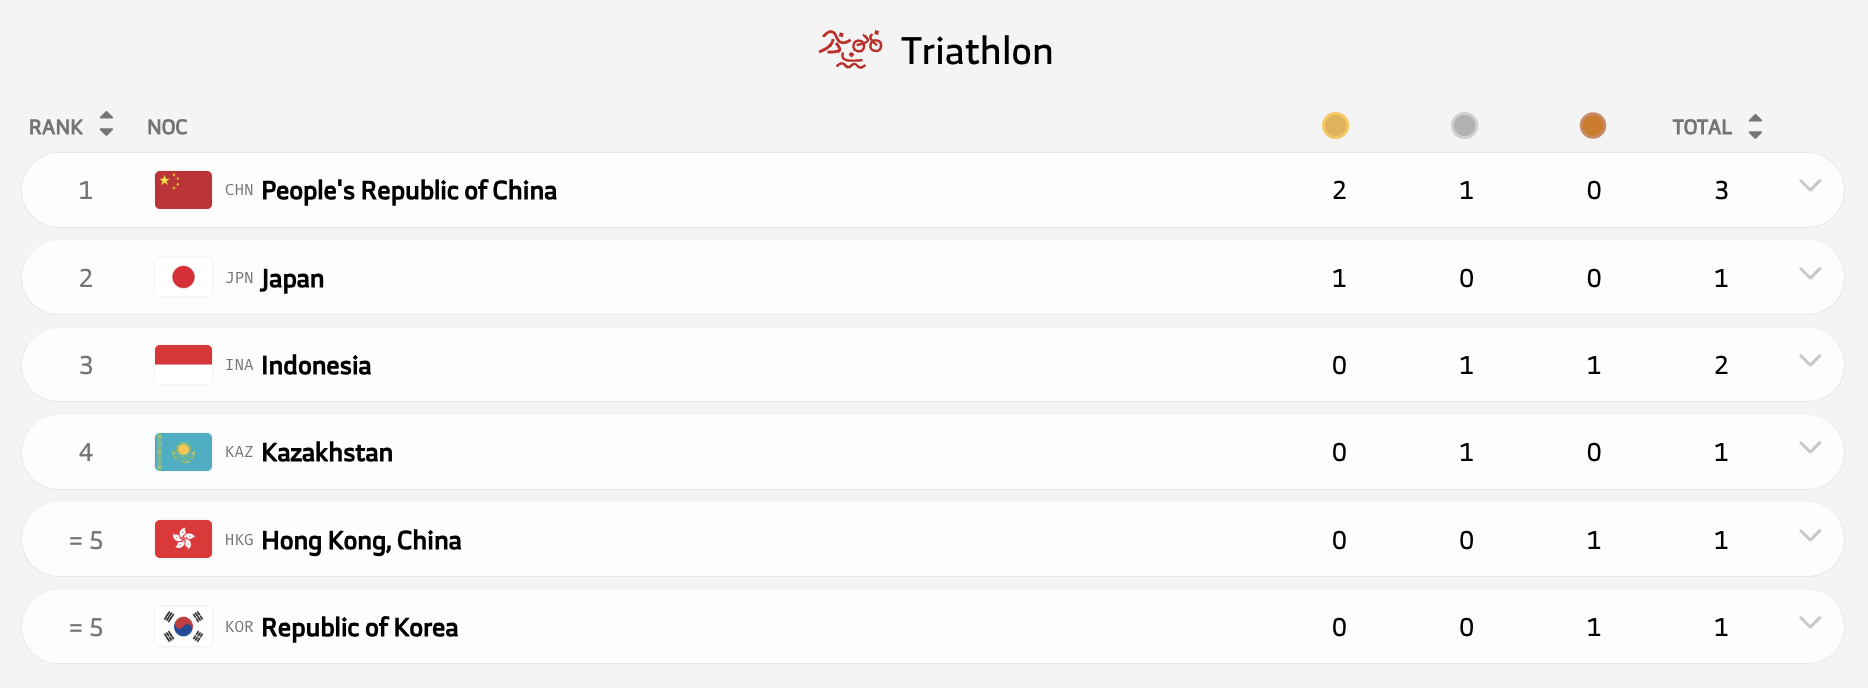Expand the People's Republic of China row
1868x688 pixels.
pos(1809,185)
